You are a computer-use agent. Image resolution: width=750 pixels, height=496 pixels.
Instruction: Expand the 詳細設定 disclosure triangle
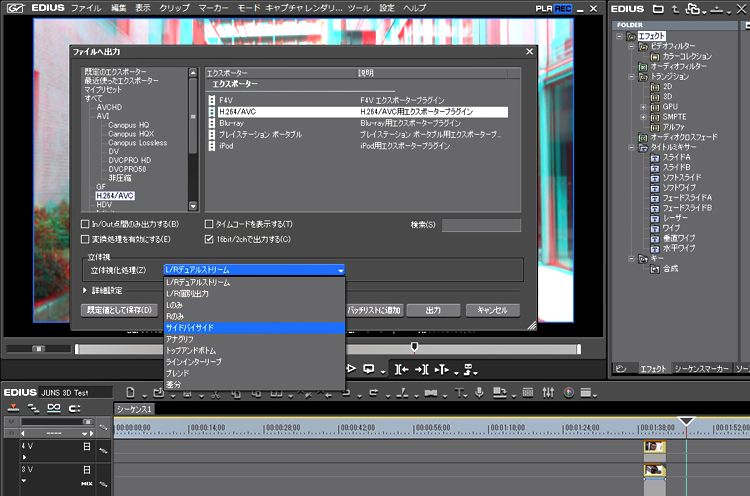click(x=85, y=290)
